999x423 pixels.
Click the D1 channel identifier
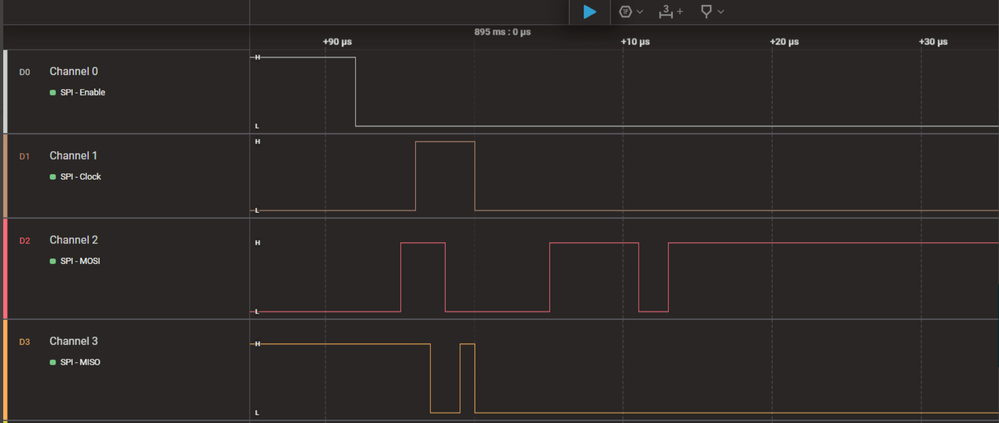tap(24, 156)
